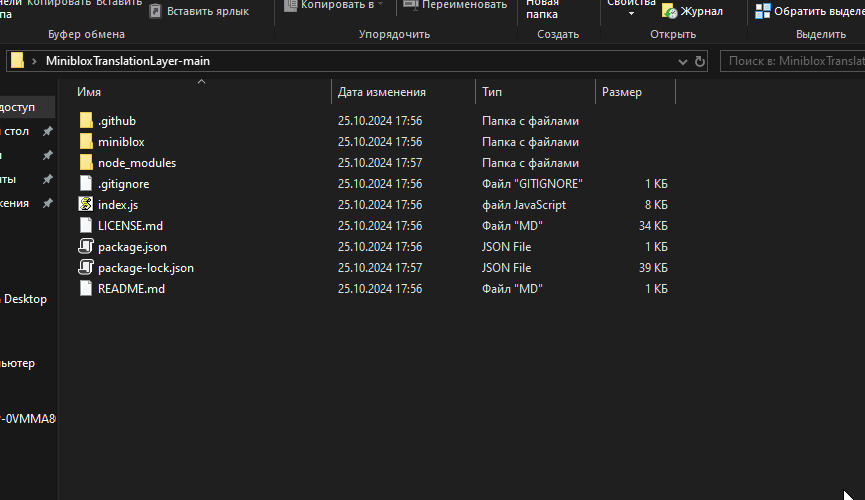Image resolution: width=865 pixels, height=500 pixels.
Task: Click the Файл "GITIGNORE" type cell
Action: click(x=532, y=184)
